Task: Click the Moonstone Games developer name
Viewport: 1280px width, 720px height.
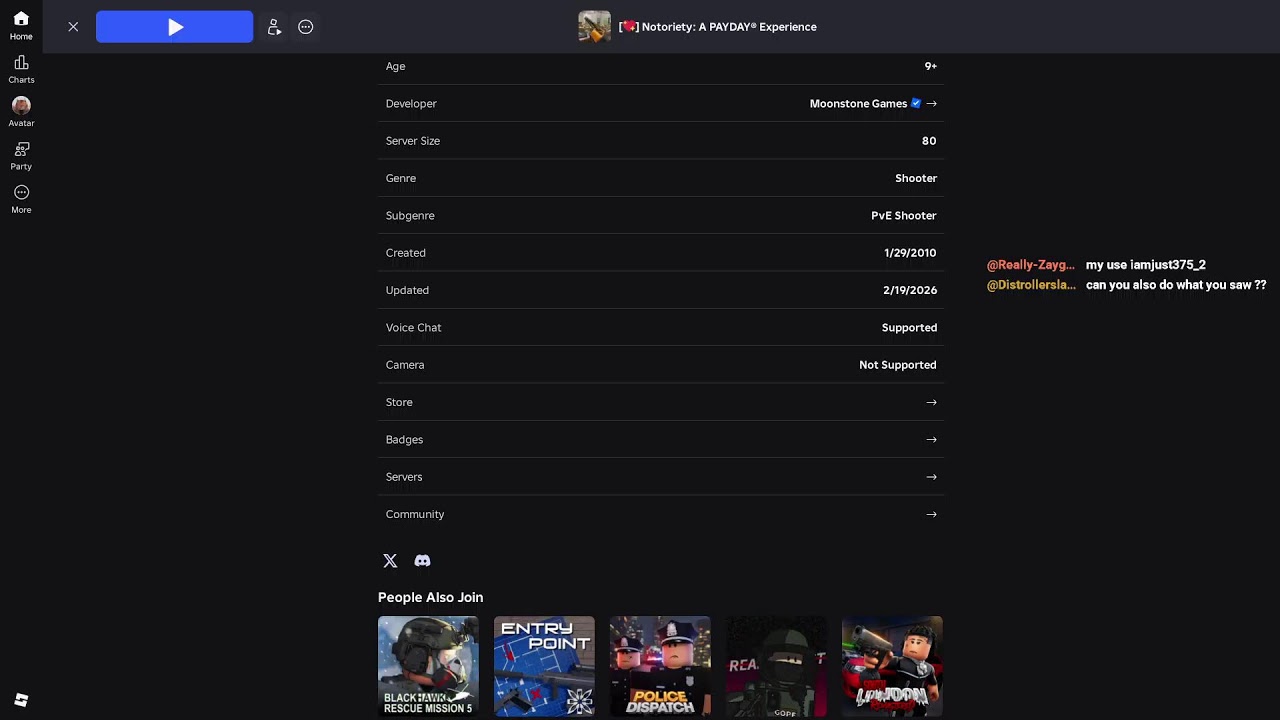Action: point(858,103)
